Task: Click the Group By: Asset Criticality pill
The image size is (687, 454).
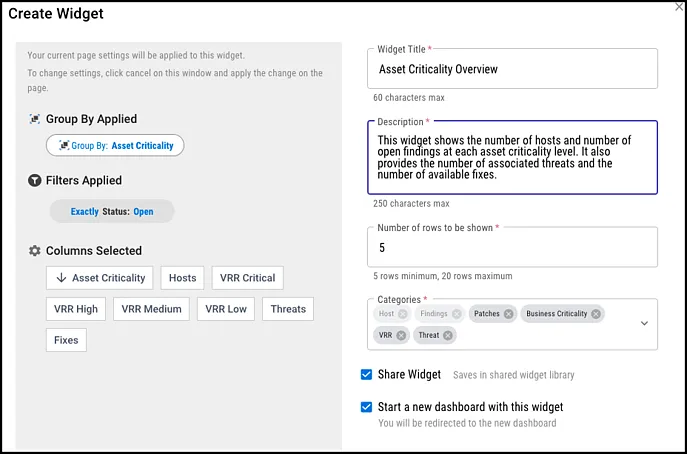Action: pyautogui.click(x=115, y=145)
